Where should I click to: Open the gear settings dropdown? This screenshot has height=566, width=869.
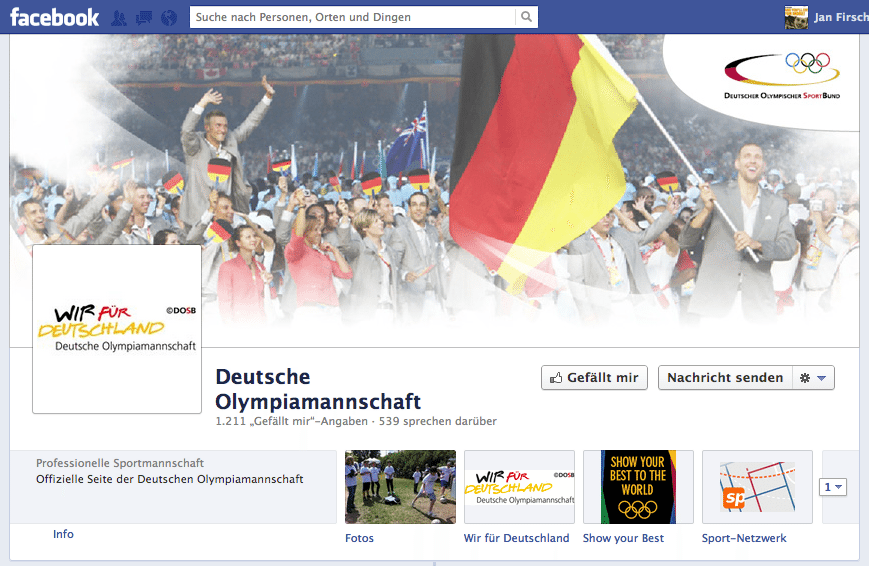[814, 378]
